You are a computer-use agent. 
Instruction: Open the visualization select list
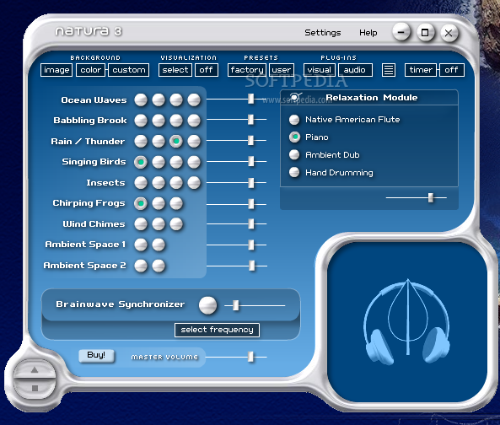(x=175, y=70)
